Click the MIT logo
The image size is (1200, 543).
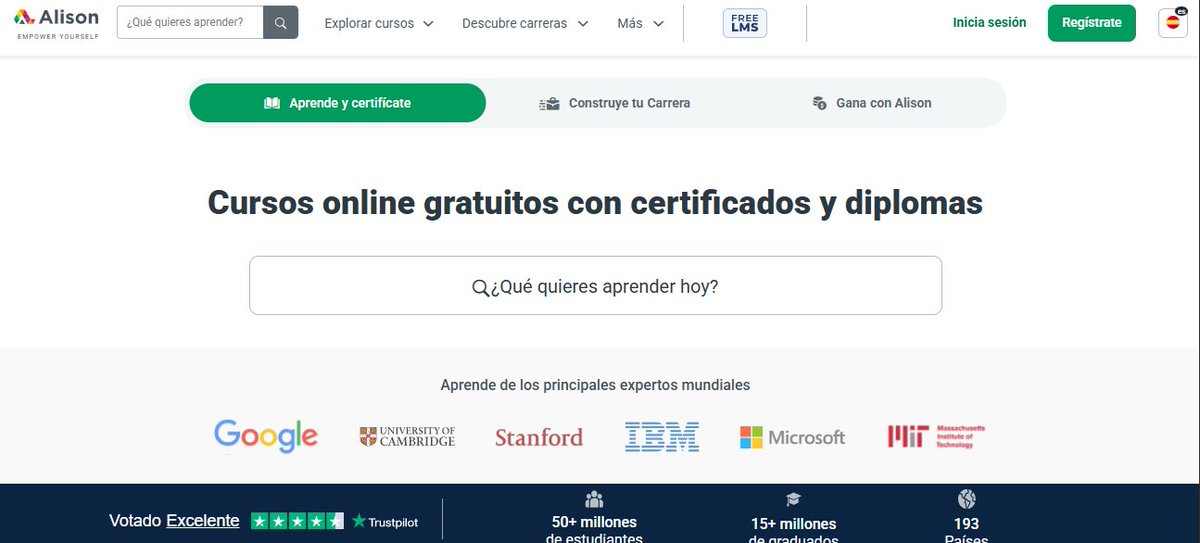(x=936, y=436)
